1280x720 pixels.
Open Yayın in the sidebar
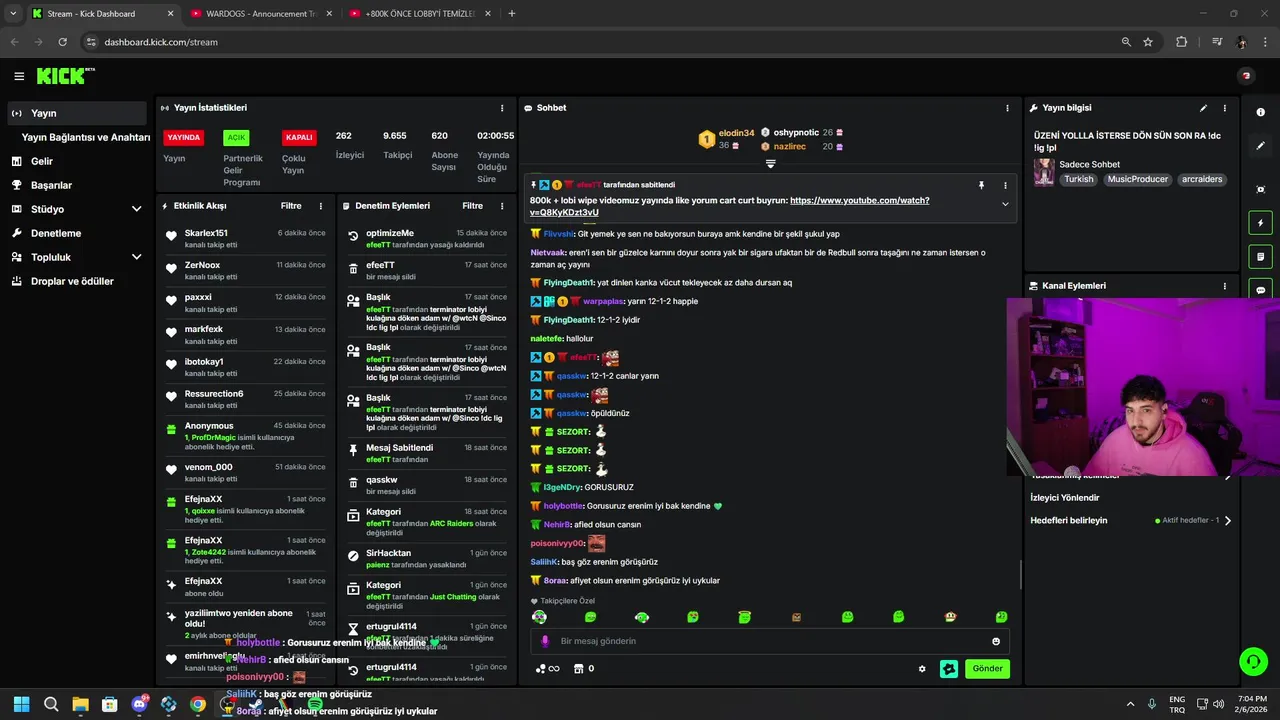coord(76,113)
